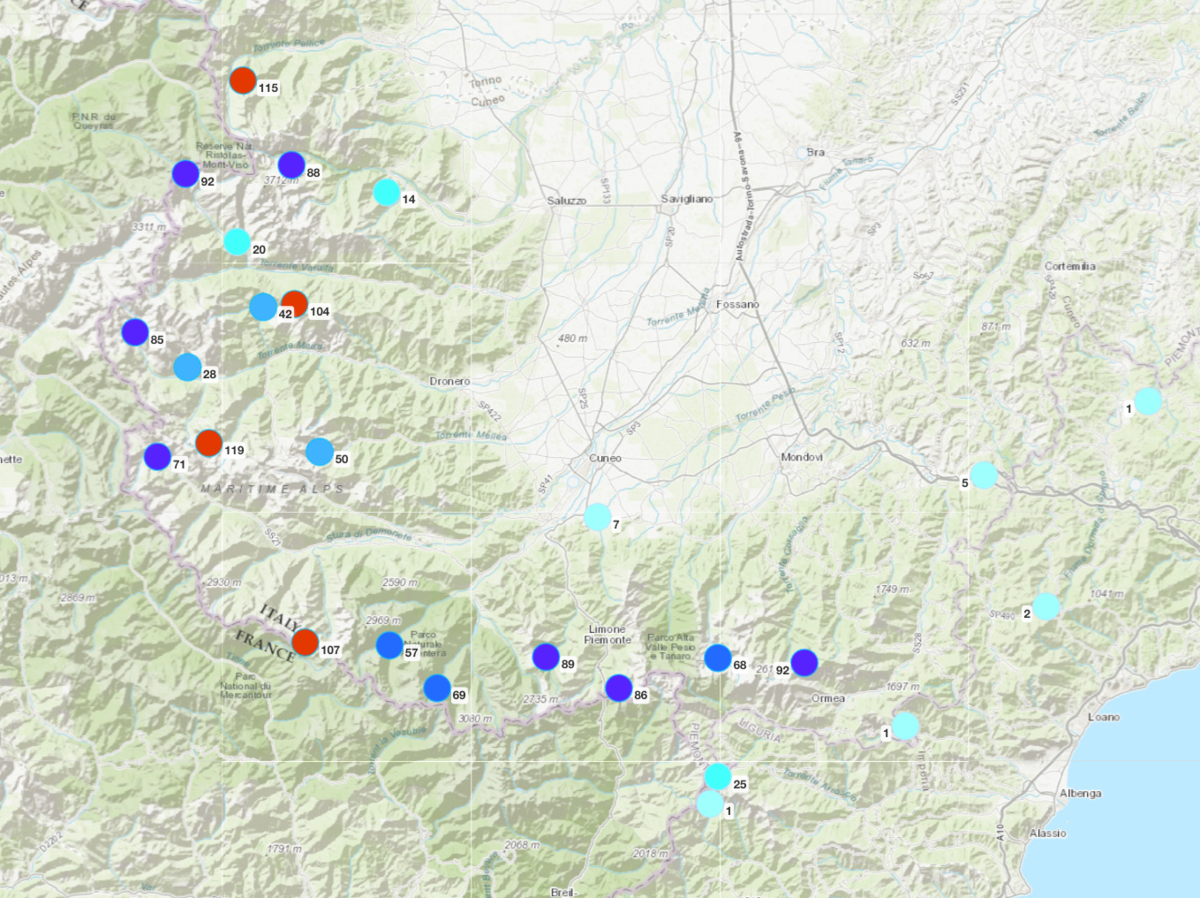
Task: Select the pale marker labeled 7 near Cuneo
Action: pos(597,517)
